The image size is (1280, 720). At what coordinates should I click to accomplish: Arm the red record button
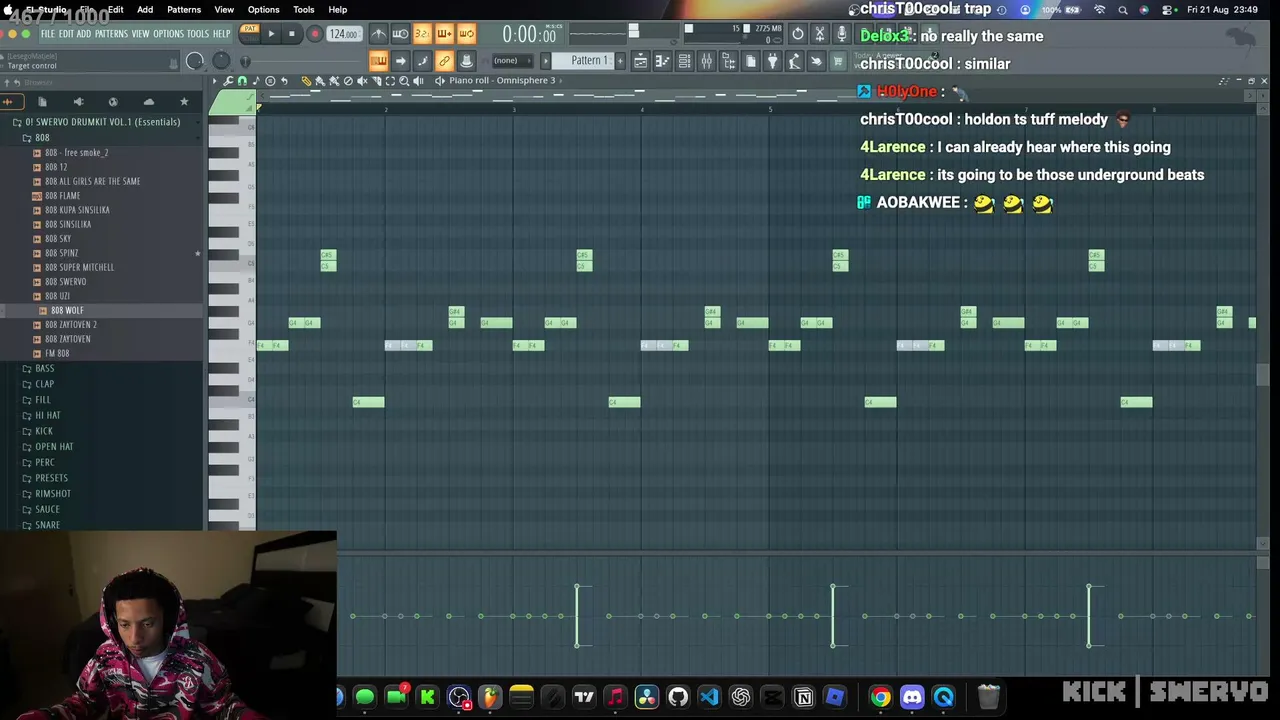click(314, 34)
